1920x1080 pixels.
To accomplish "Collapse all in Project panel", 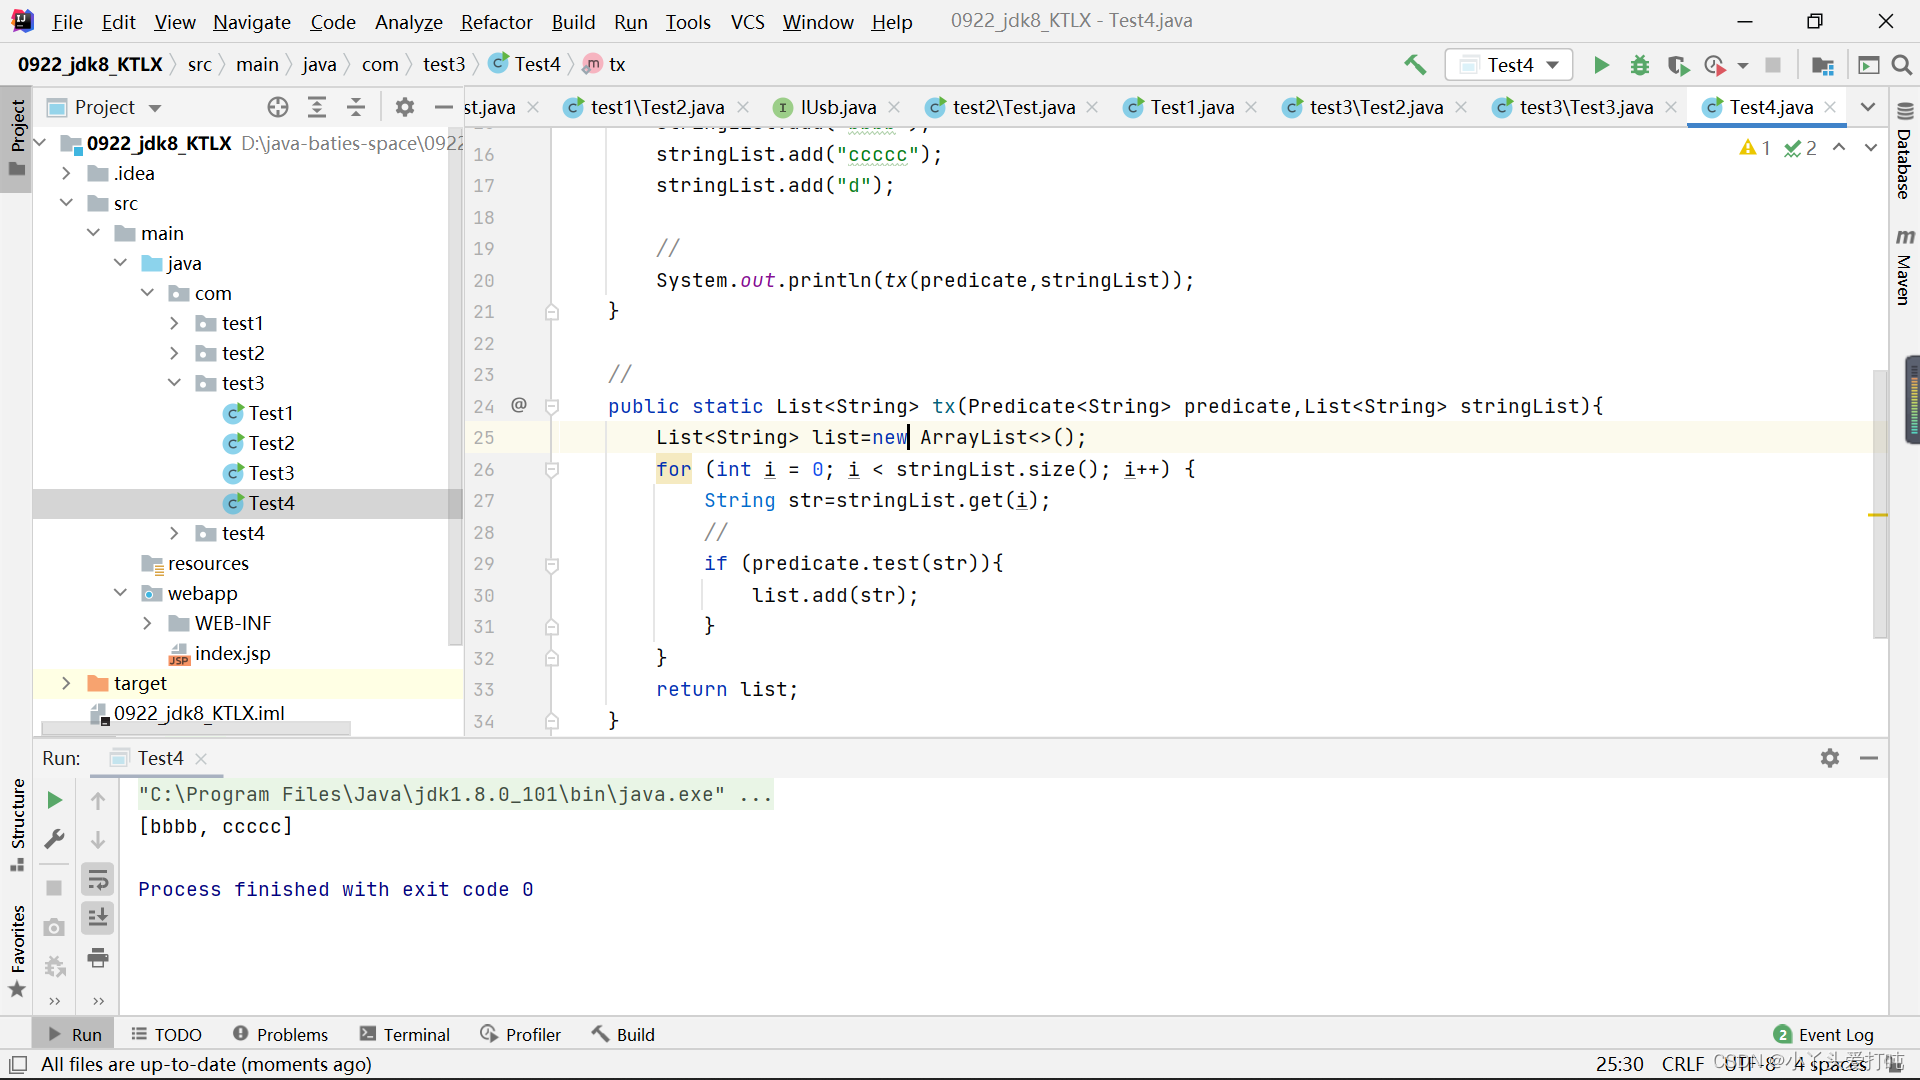I will click(356, 107).
